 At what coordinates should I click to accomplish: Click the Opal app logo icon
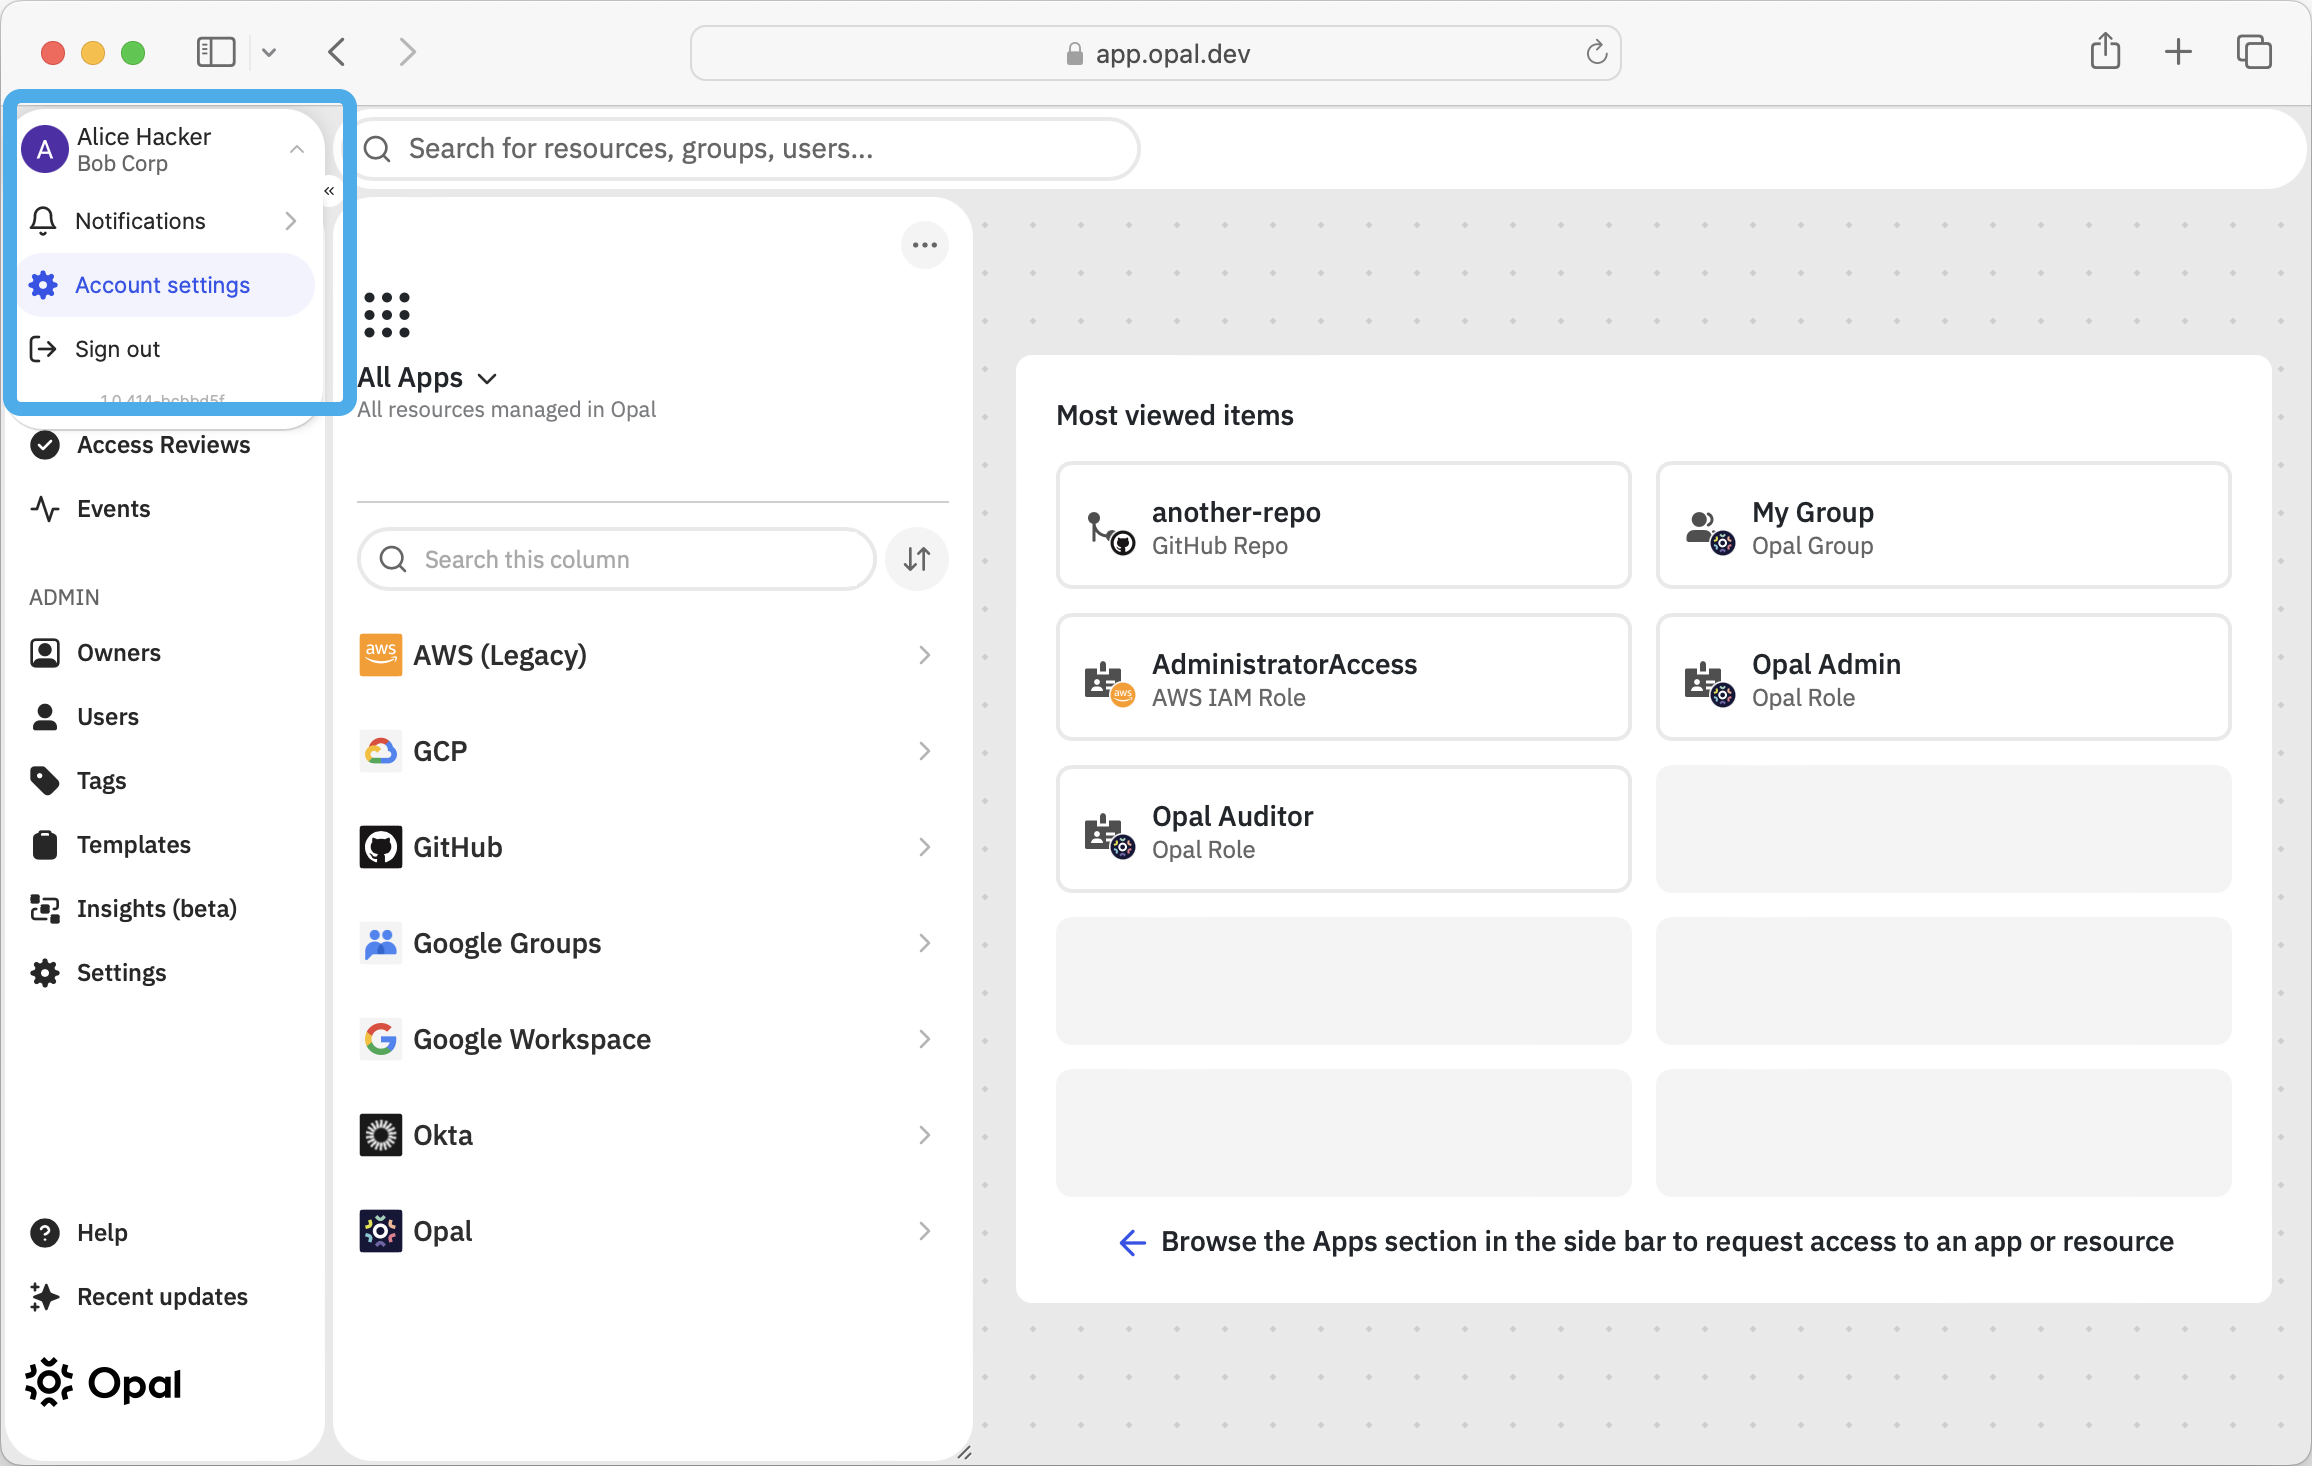click(x=381, y=1231)
